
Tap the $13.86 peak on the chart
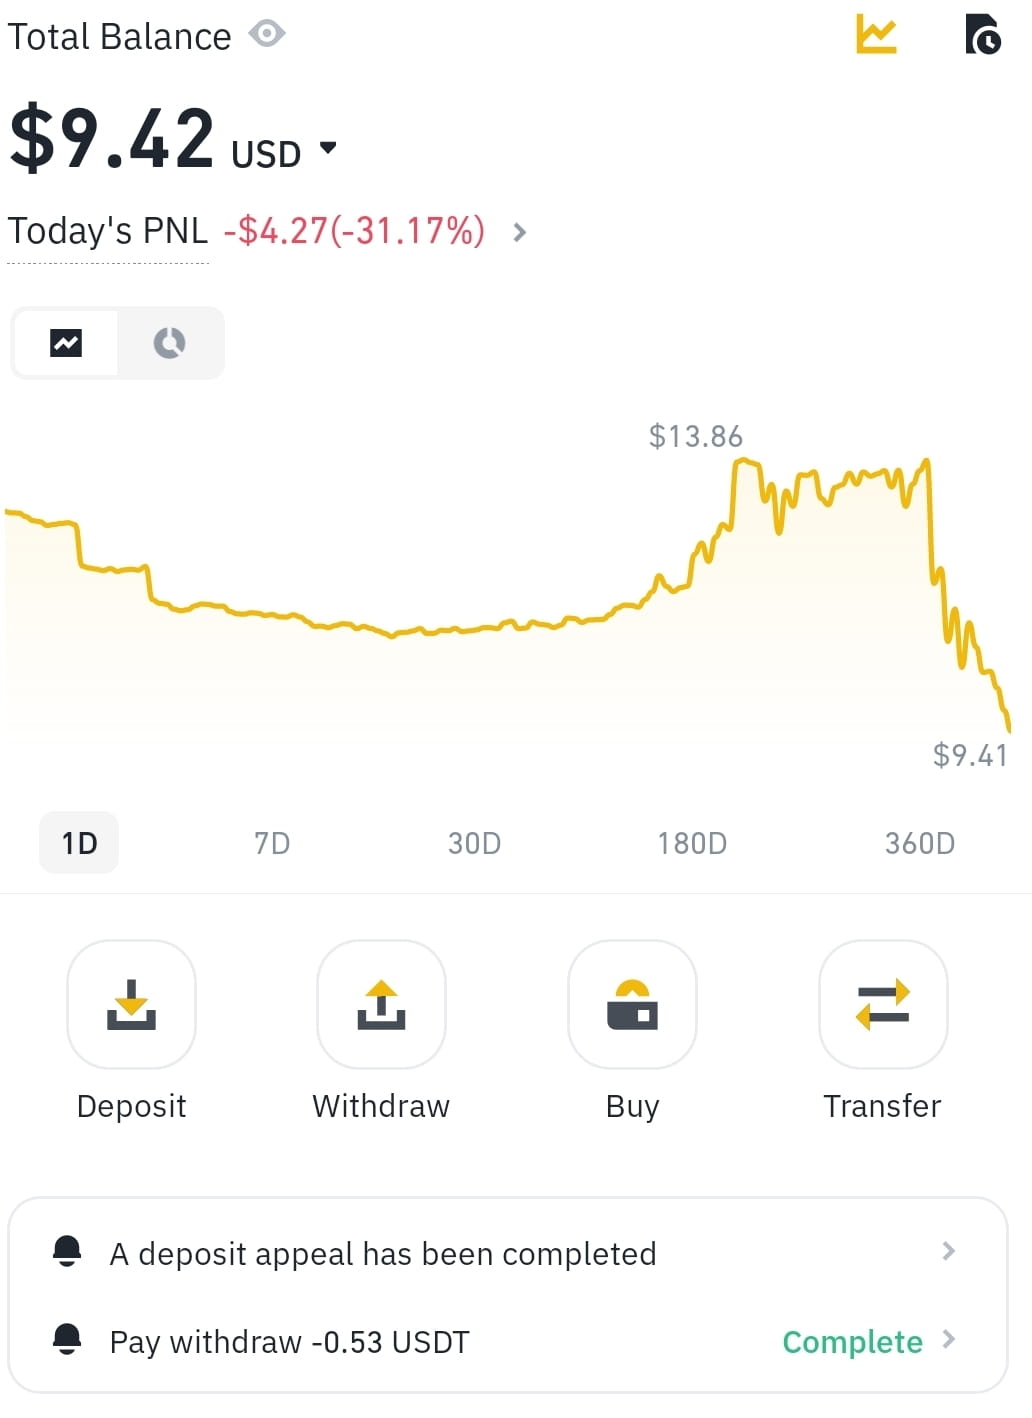coord(742,462)
